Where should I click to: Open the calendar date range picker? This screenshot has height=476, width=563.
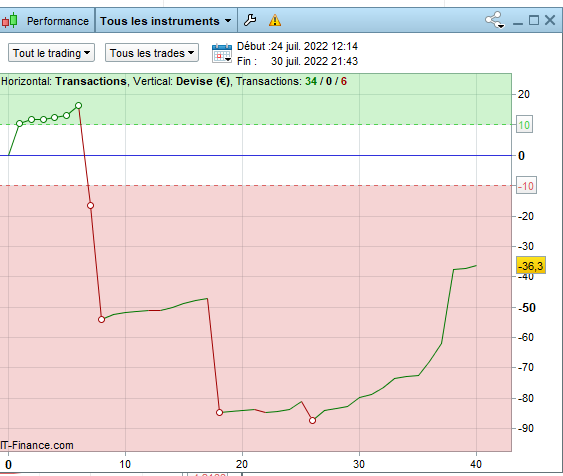[222, 53]
